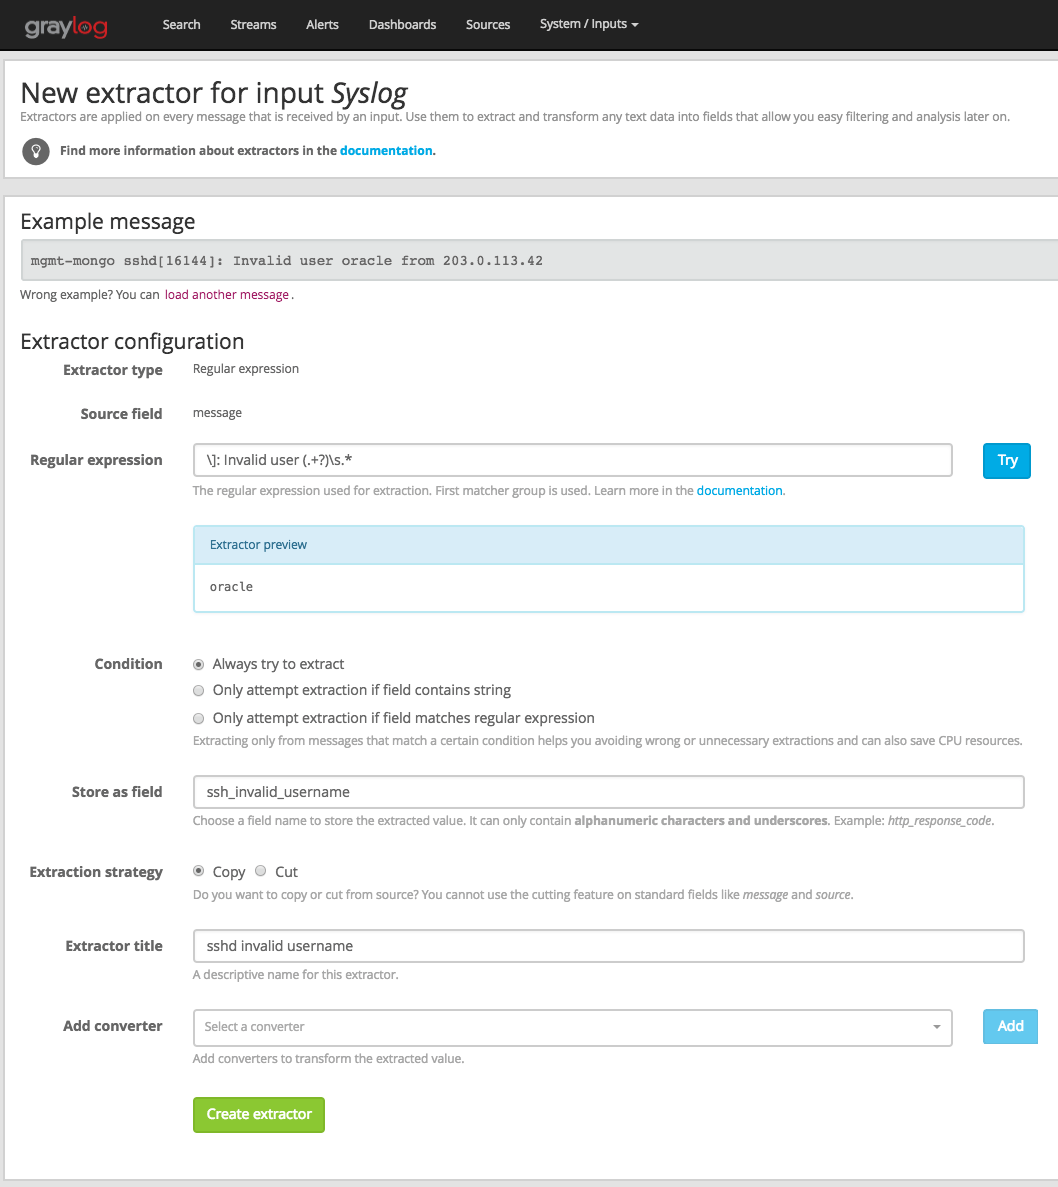Go to the Search page
Image resolution: width=1058 pixels, height=1187 pixels.
coord(181,24)
